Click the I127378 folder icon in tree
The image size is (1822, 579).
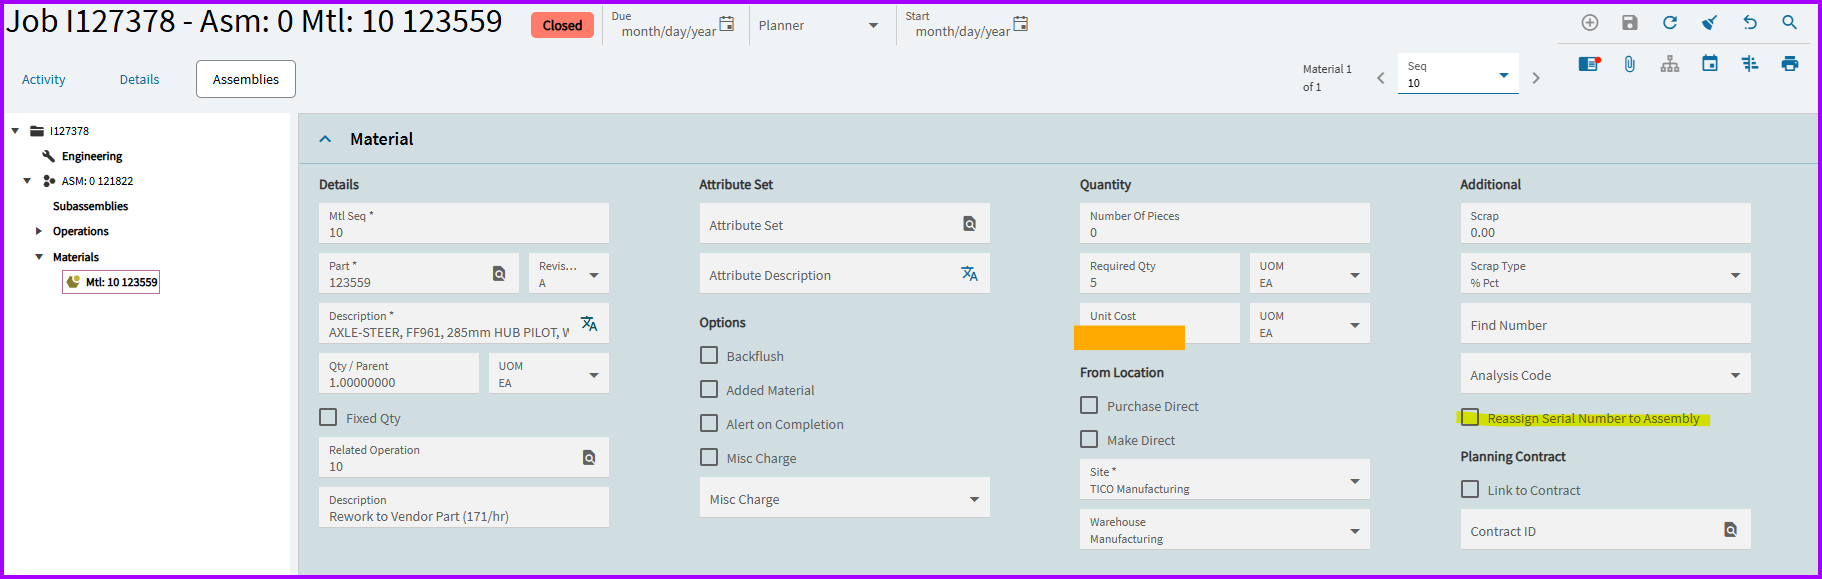click(37, 131)
